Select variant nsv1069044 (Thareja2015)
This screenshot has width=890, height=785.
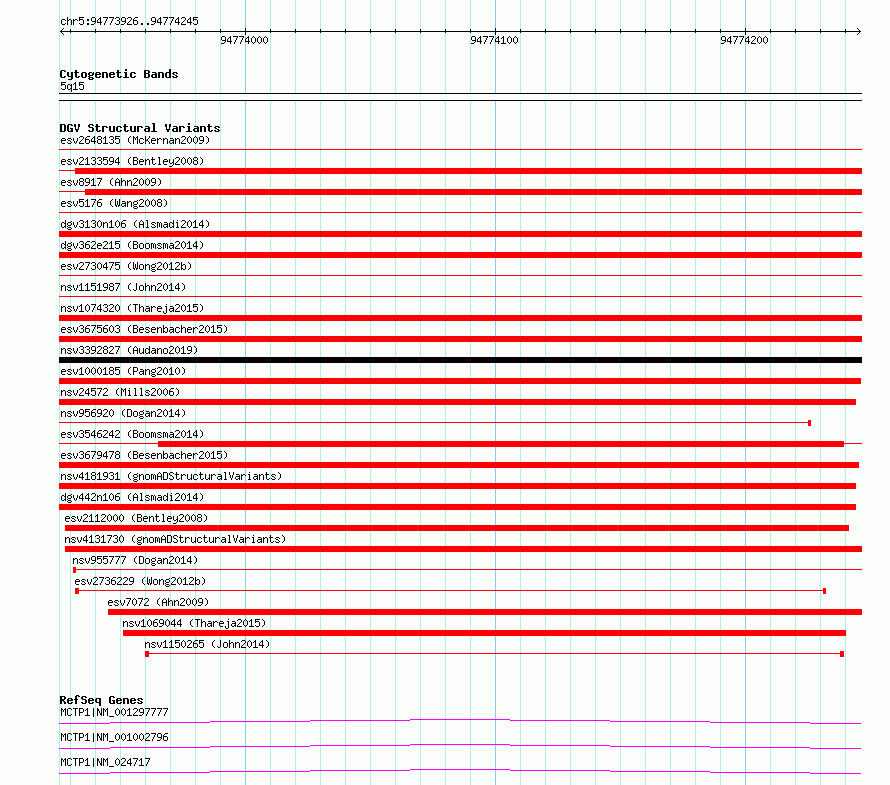click(x=194, y=623)
